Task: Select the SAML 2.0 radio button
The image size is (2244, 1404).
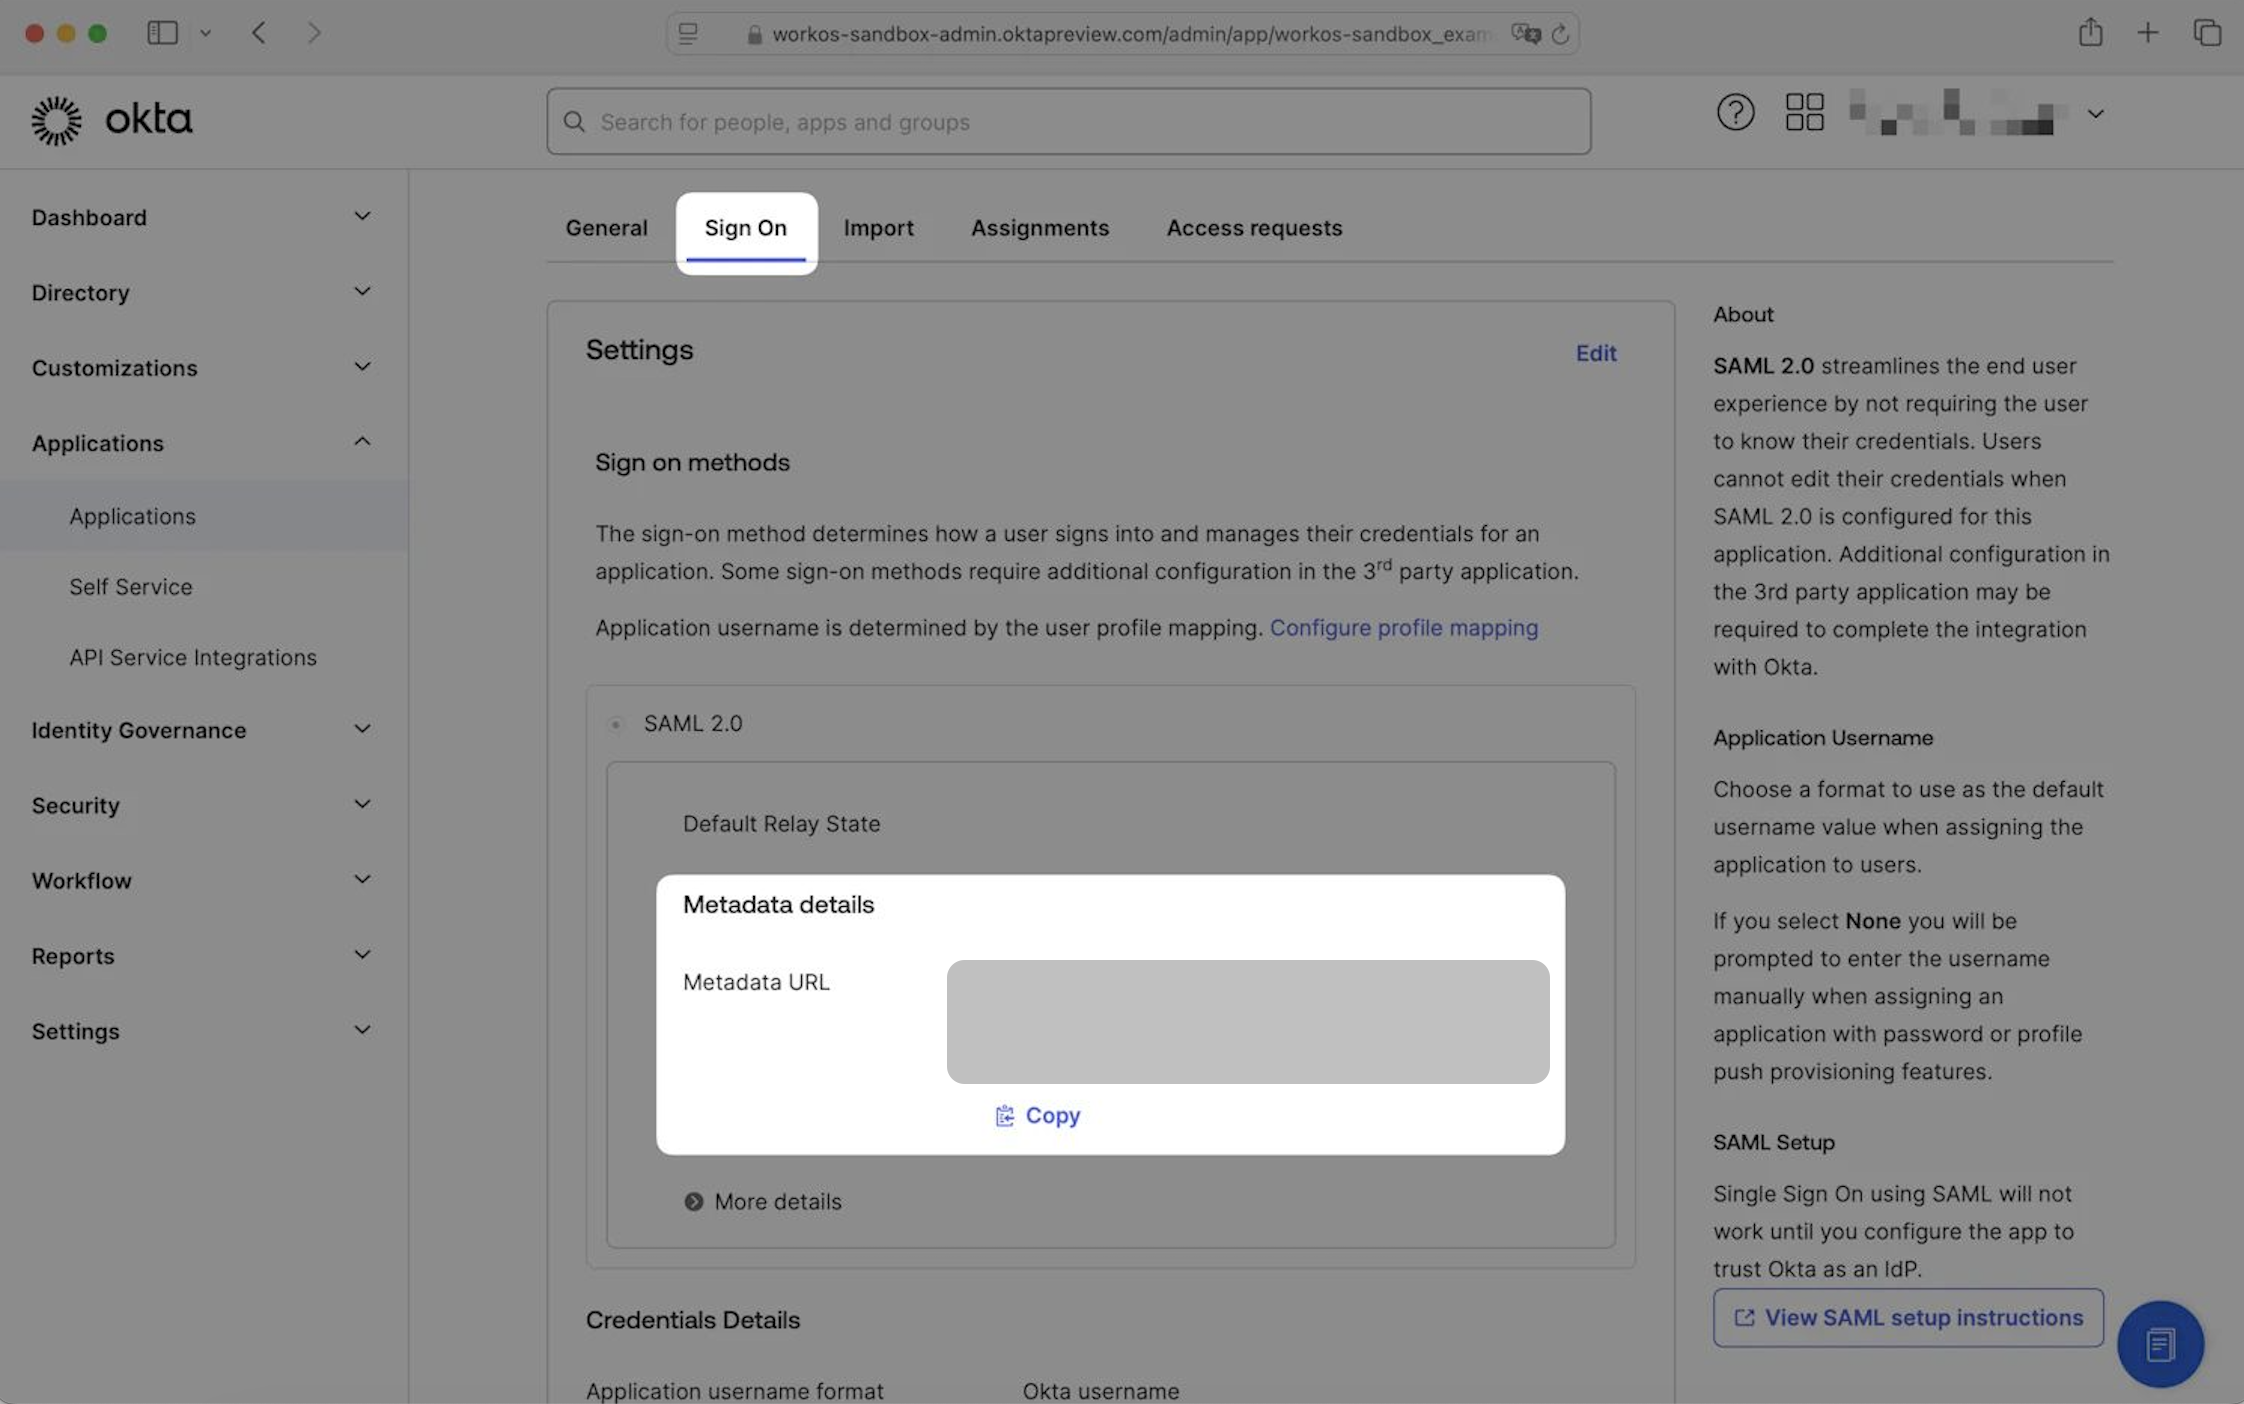Action: point(616,724)
